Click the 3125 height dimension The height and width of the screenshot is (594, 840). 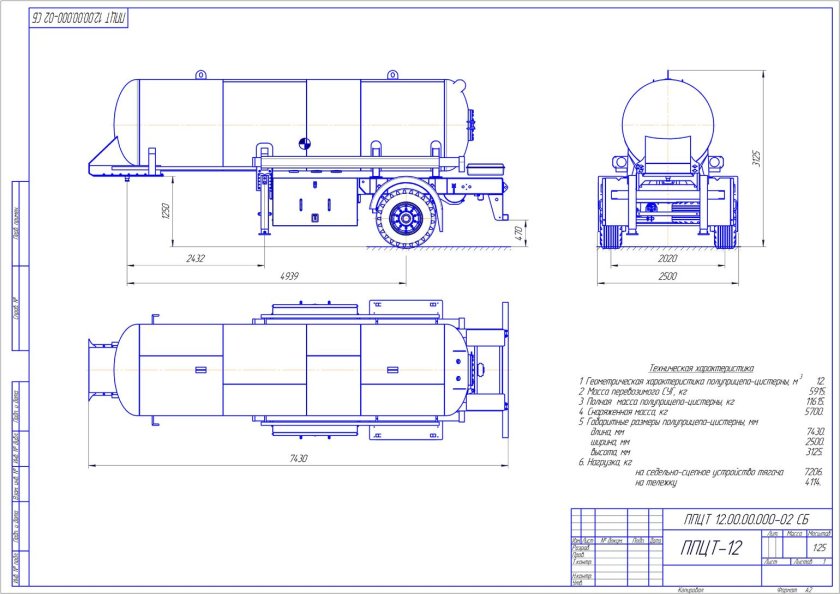point(756,158)
